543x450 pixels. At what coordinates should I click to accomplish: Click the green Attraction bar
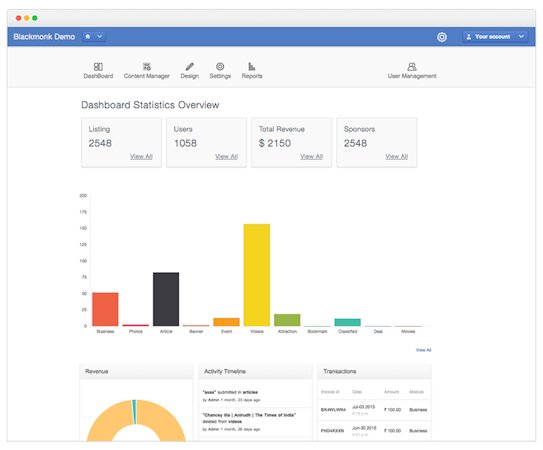point(287,320)
